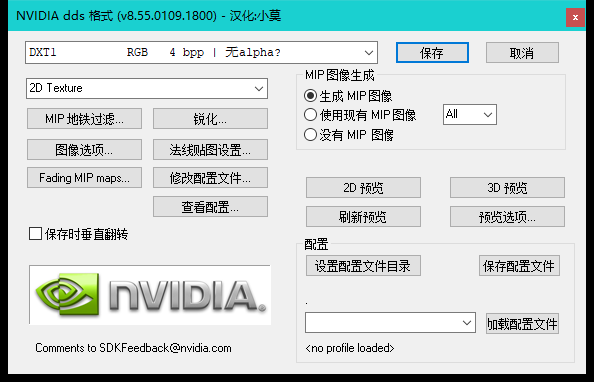Open the 法线贴图设置 (Normal Map Settings)
The width and height of the screenshot is (594, 382).
pos(210,150)
